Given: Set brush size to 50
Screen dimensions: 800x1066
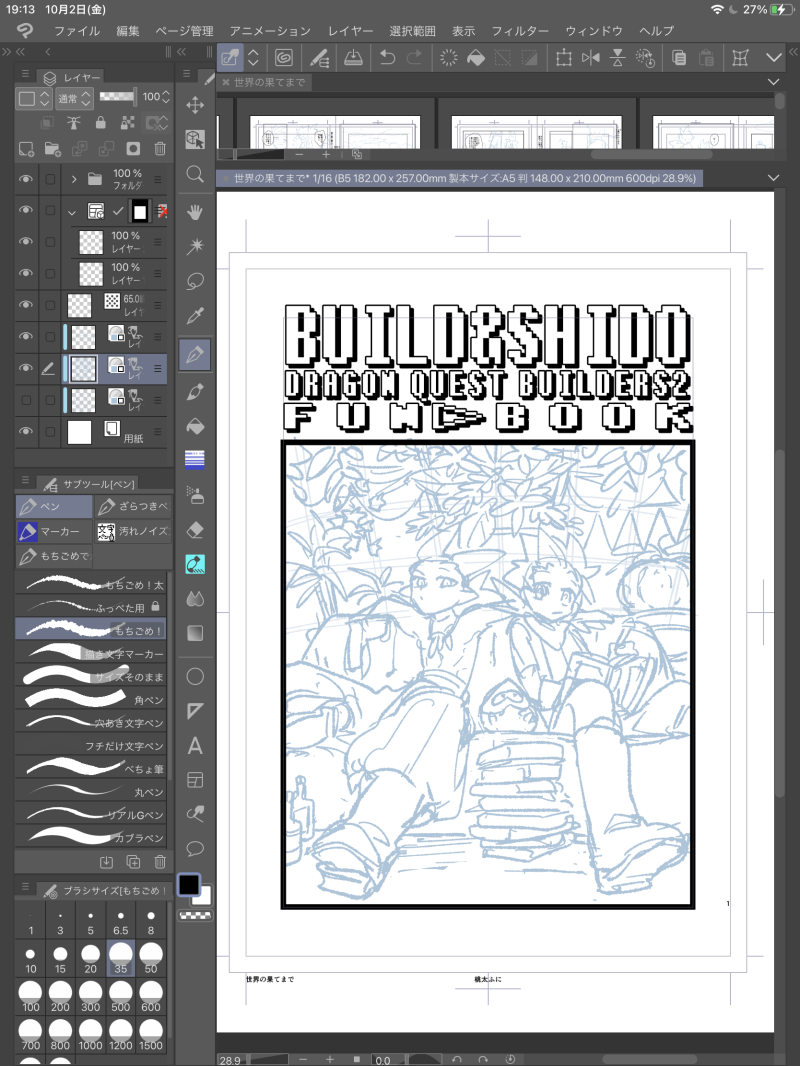Looking at the screenshot, I should point(151,958).
